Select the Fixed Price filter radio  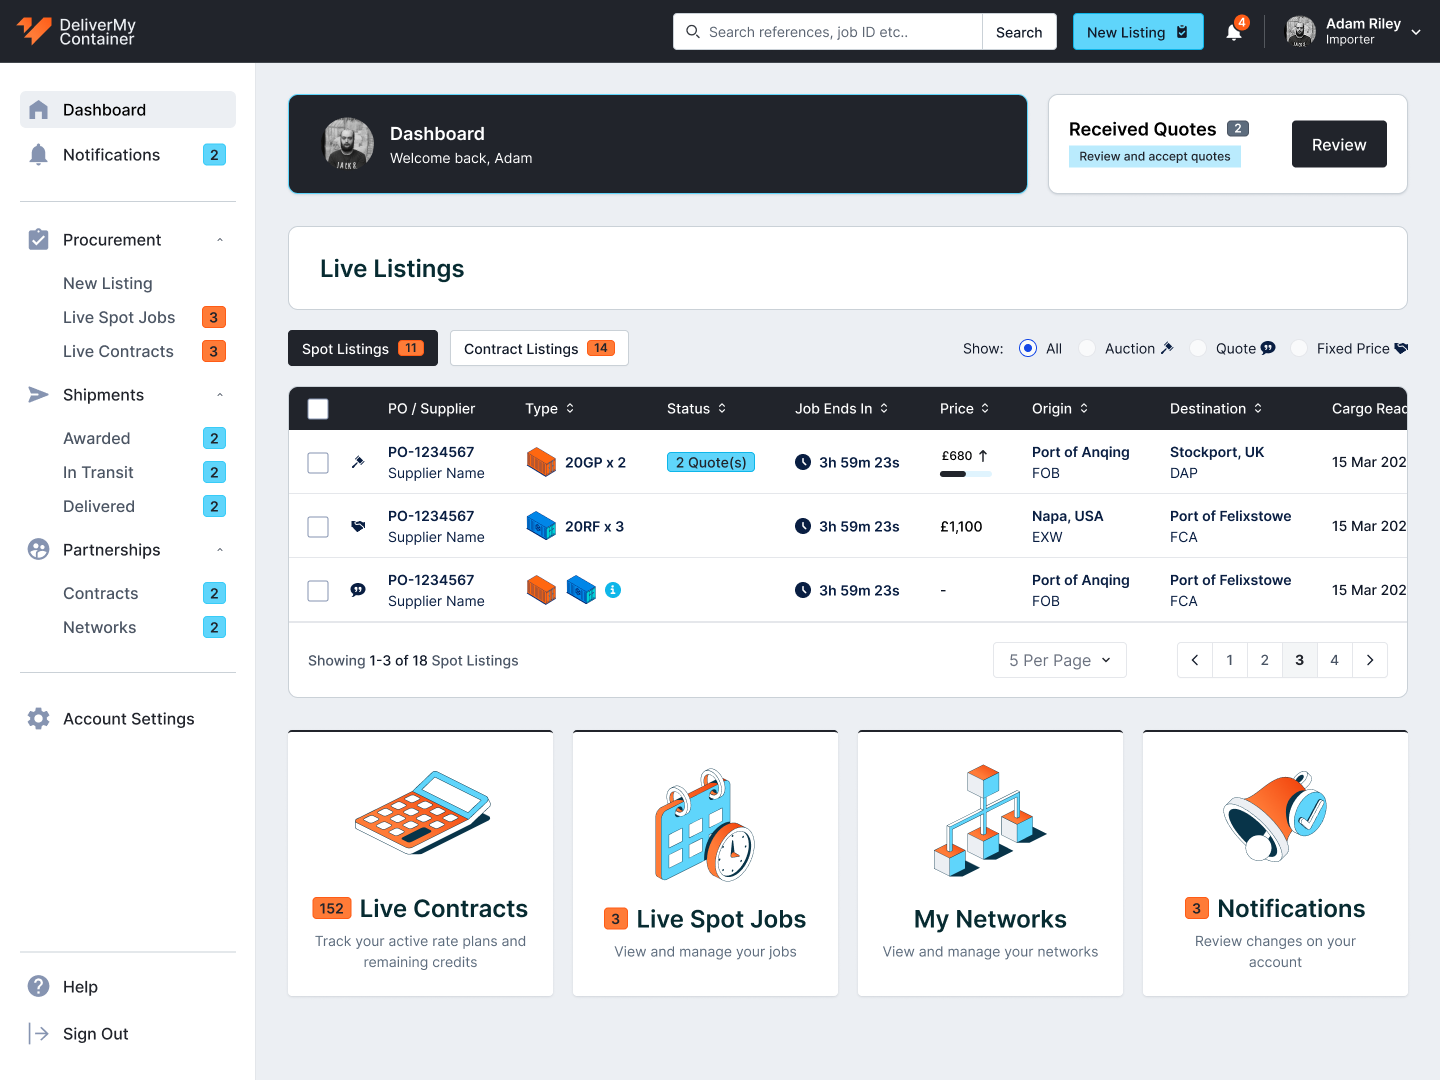pos(1299,348)
